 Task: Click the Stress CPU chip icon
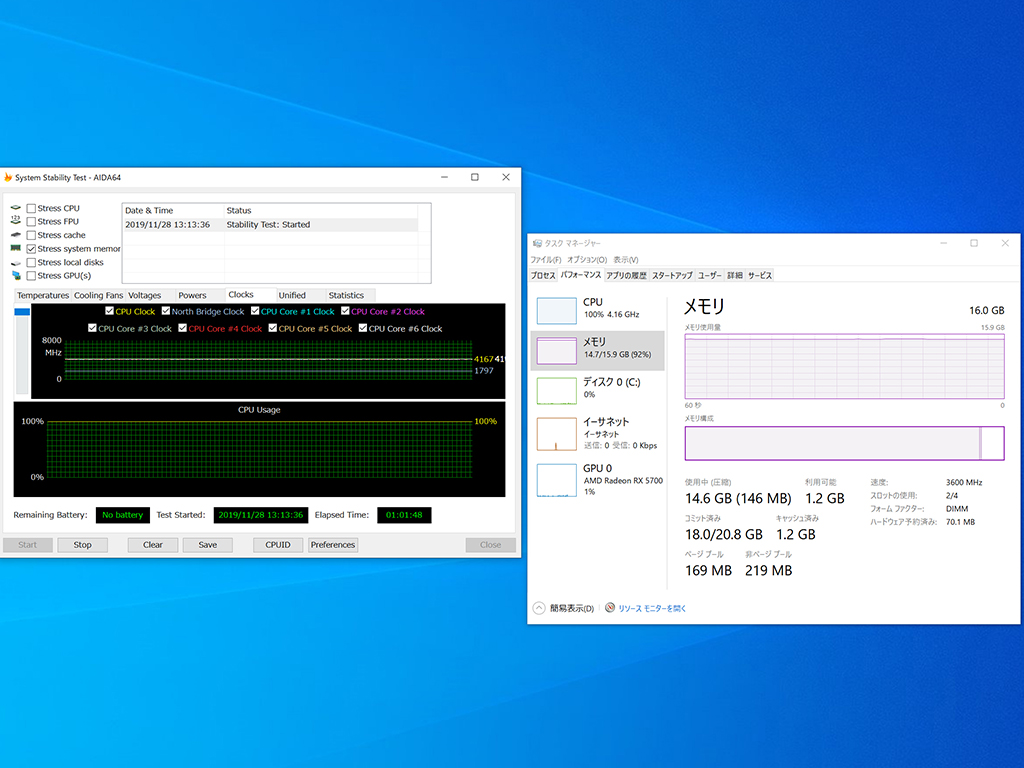[16, 208]
